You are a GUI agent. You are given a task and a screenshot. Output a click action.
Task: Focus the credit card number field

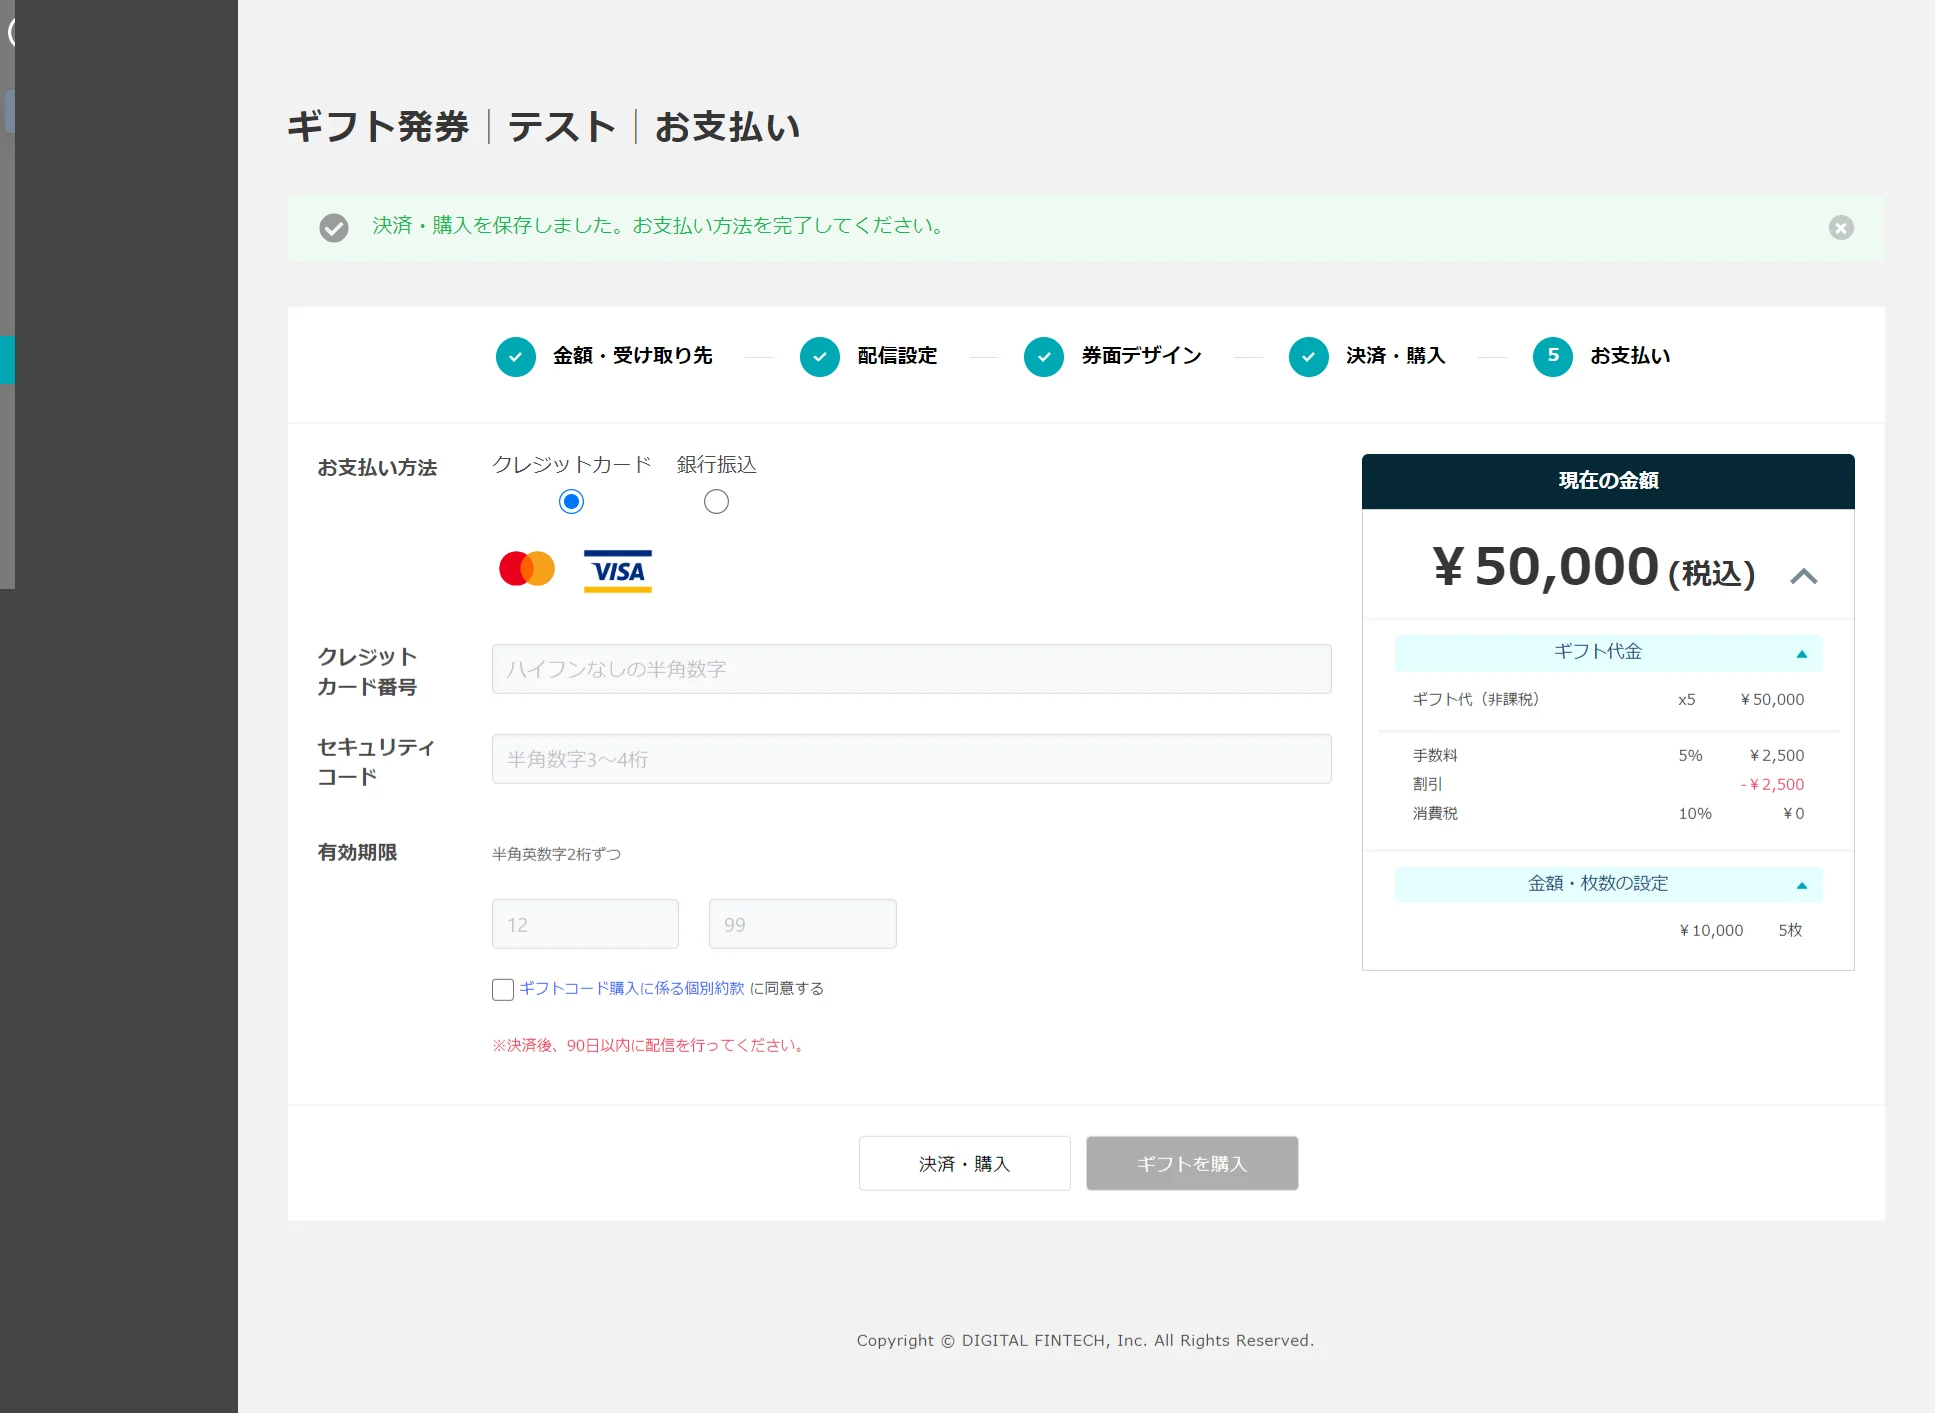pyautogui.click(x=912, y=669)
